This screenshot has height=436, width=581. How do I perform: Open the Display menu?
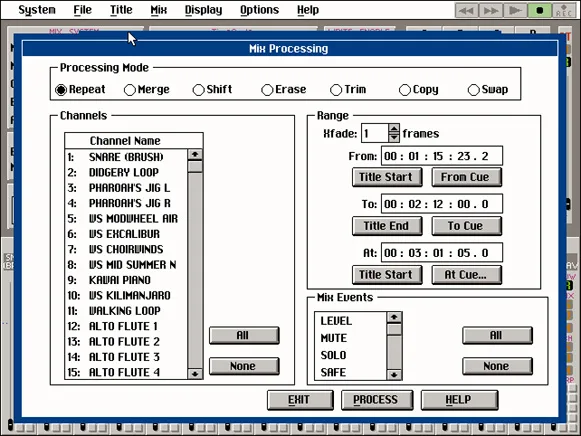pos(203,10)
